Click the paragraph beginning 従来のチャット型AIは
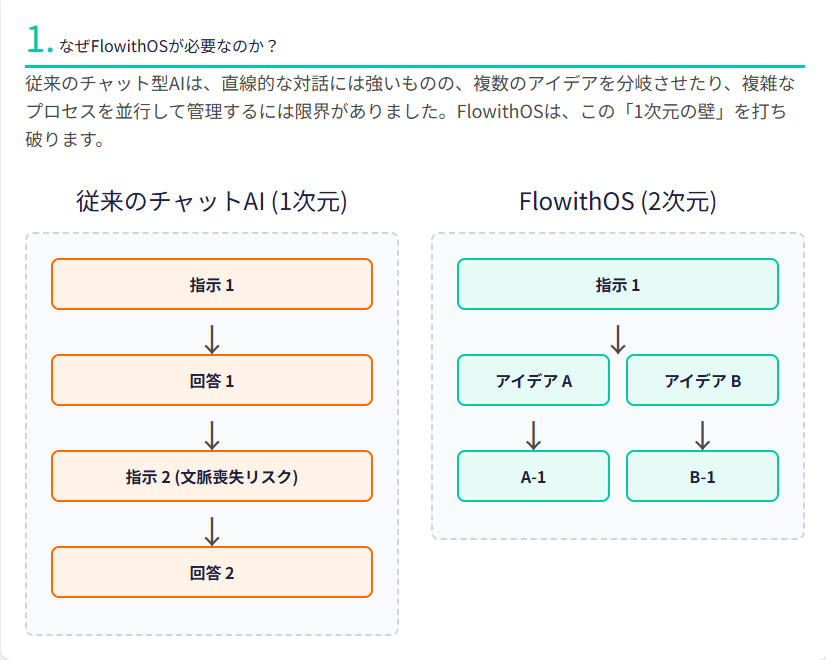This screenshot has width=826, height=660. [x=412, y=111]
